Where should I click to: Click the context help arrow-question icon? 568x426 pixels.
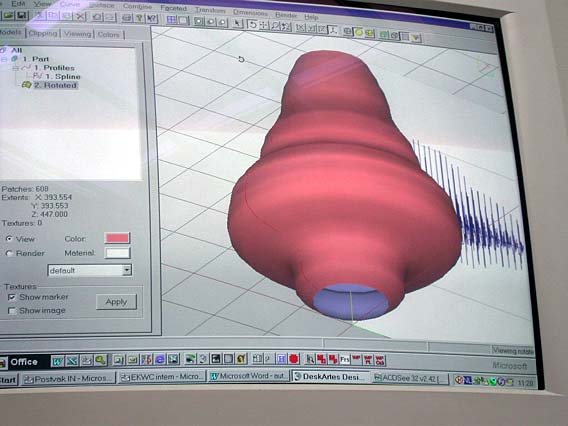[152, 18]
